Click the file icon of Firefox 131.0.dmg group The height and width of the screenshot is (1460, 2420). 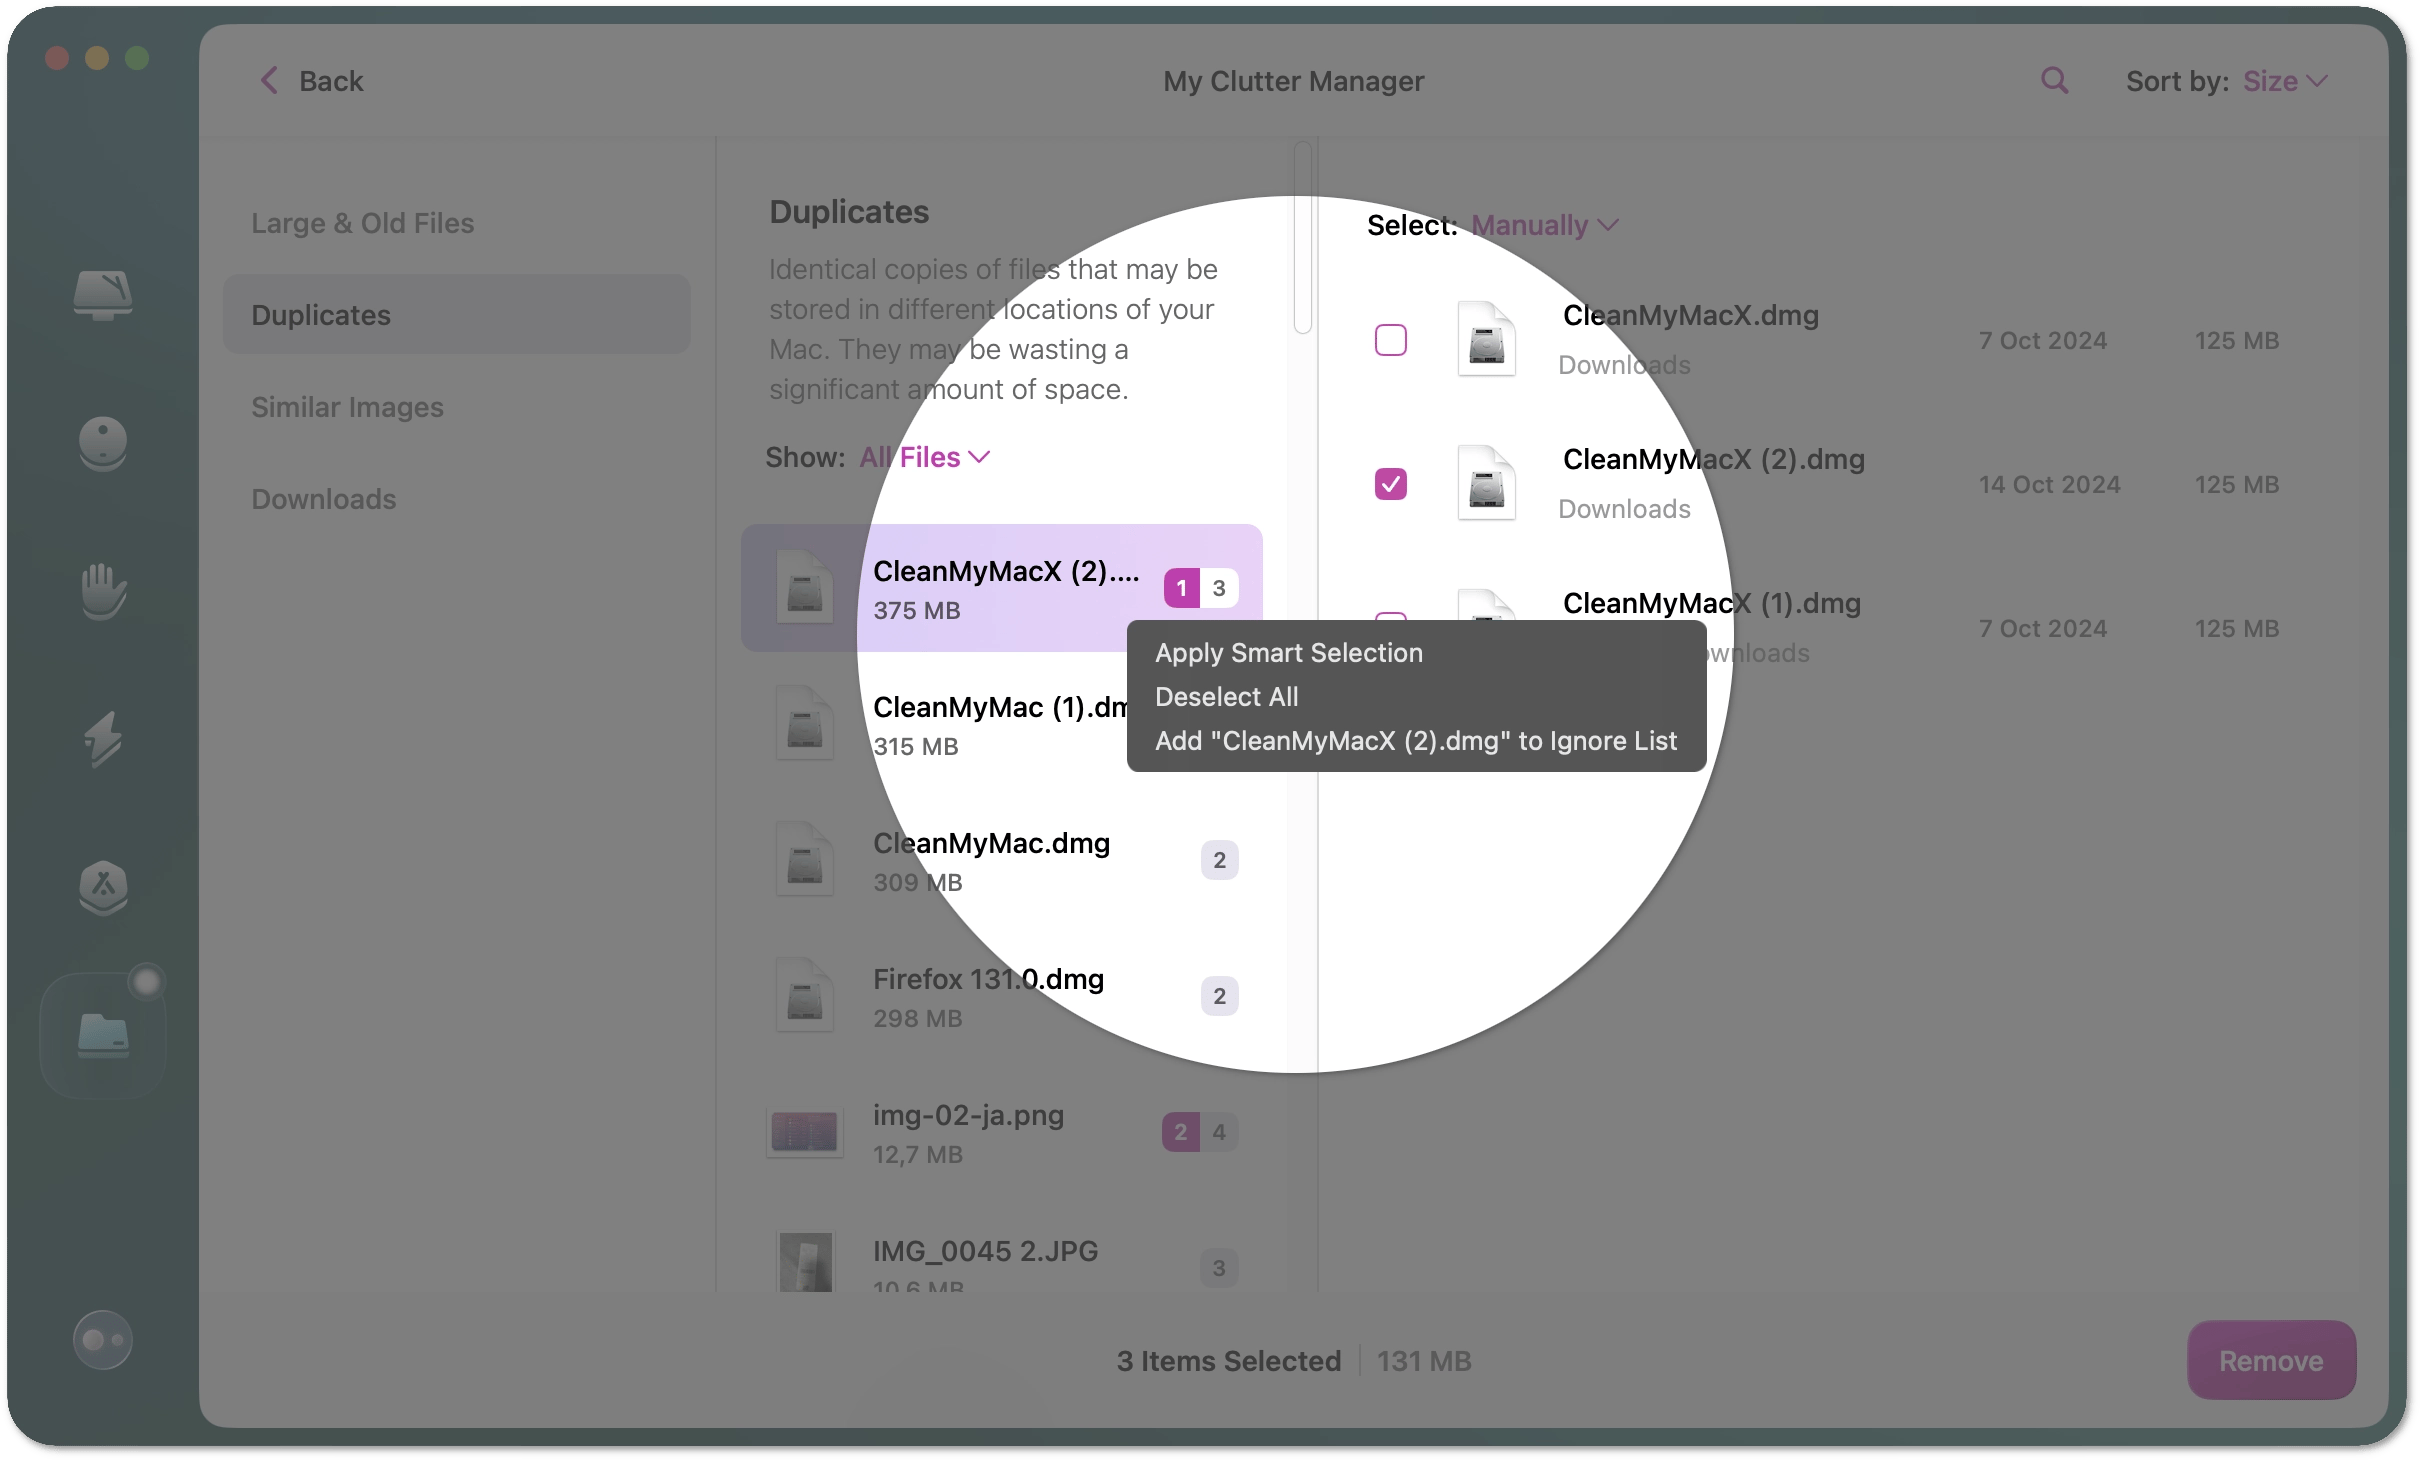coord(805,995)
